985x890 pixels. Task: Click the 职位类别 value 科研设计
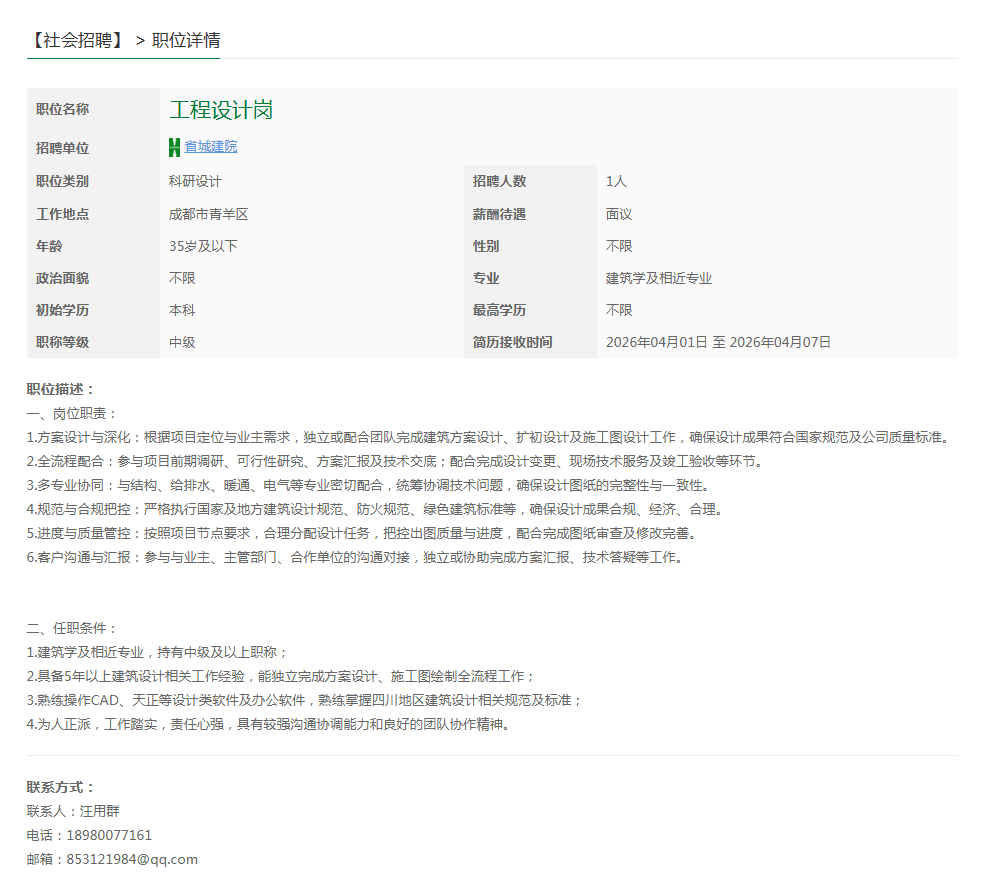point(197,181)
